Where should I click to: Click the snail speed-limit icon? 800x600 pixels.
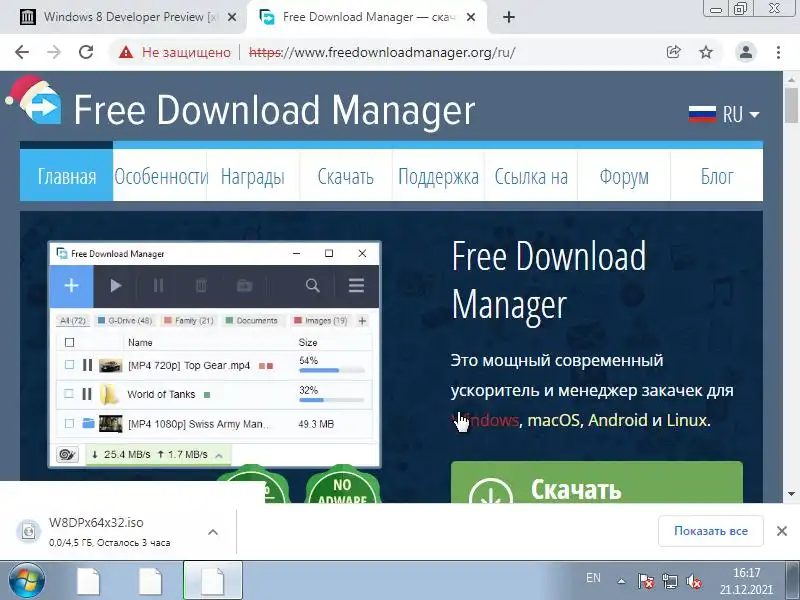tap(68, 454)
